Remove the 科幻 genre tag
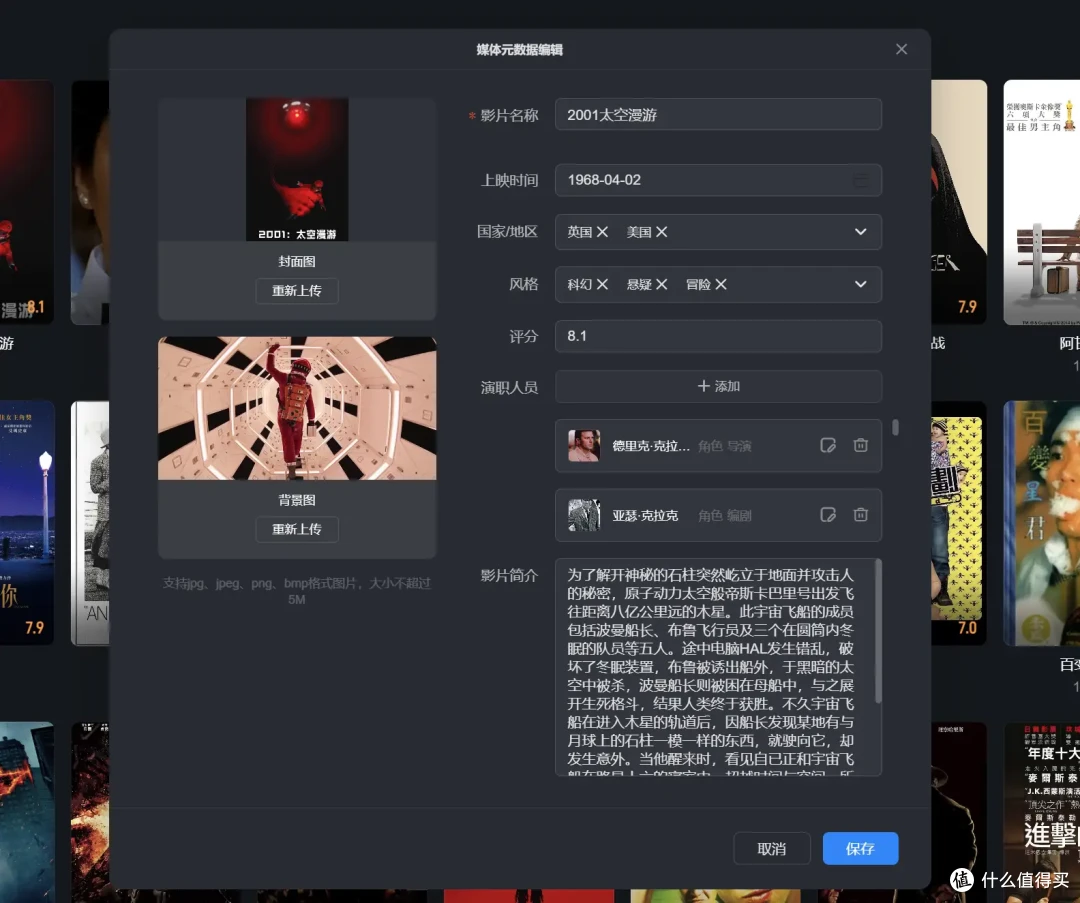 pos(602,284)
